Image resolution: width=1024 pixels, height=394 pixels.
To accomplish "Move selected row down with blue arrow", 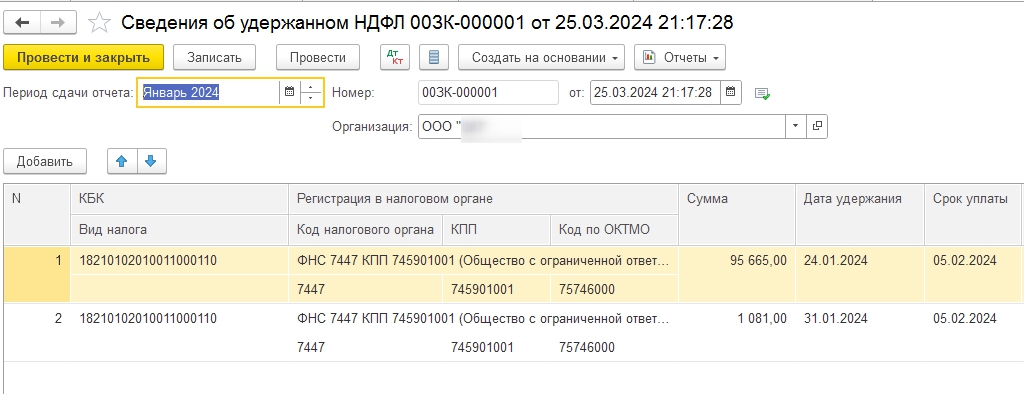I will click(x=151, y=161).
